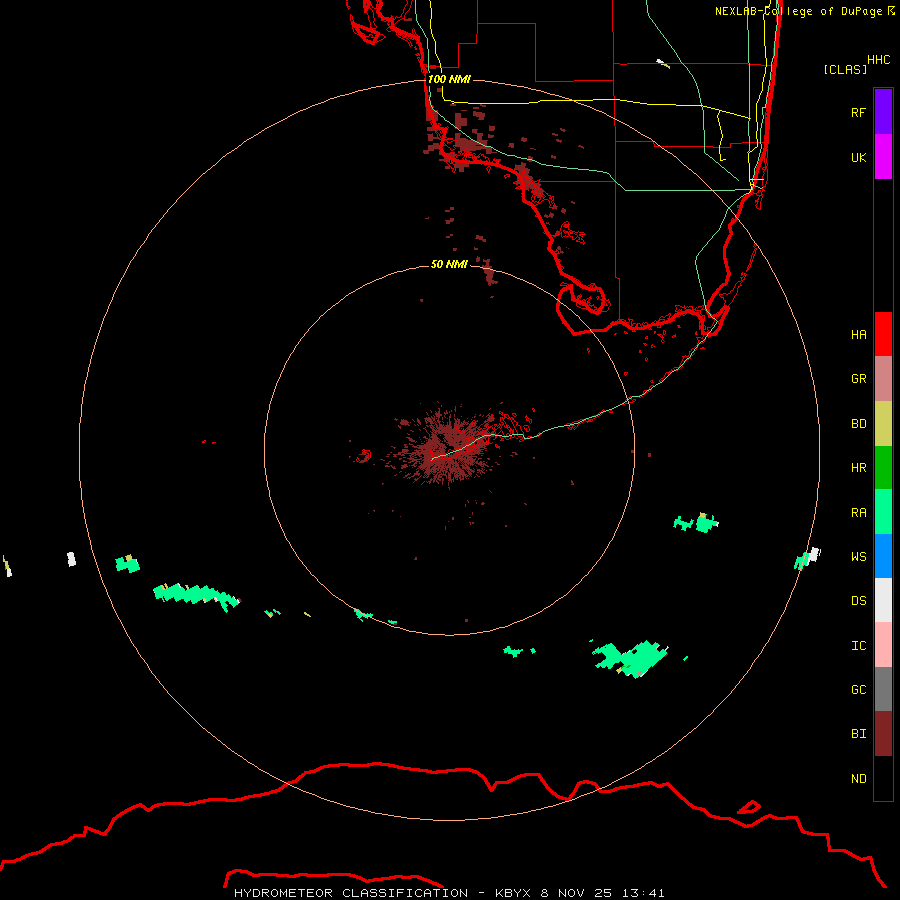Click the [CLAS] units label
Screen dimensions: 900x900
point(845,69)
